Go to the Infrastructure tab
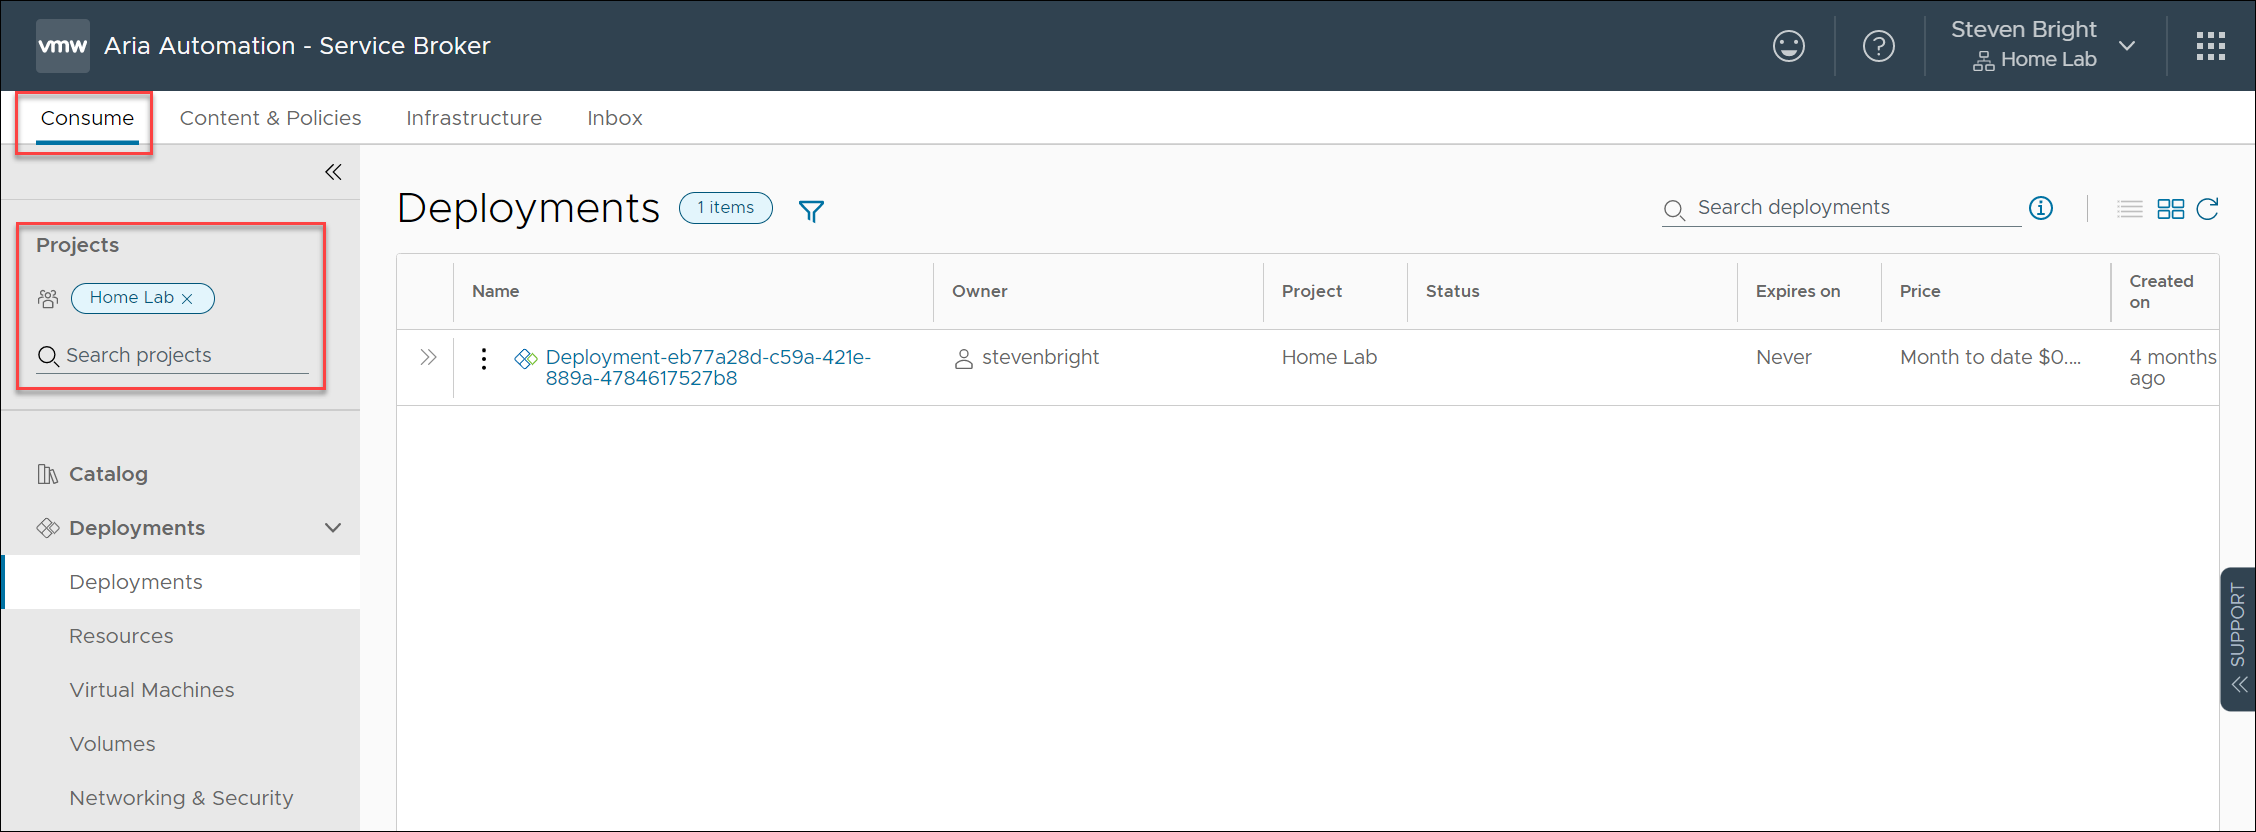This screenshot has height=832, width=2256. [473, 118]
